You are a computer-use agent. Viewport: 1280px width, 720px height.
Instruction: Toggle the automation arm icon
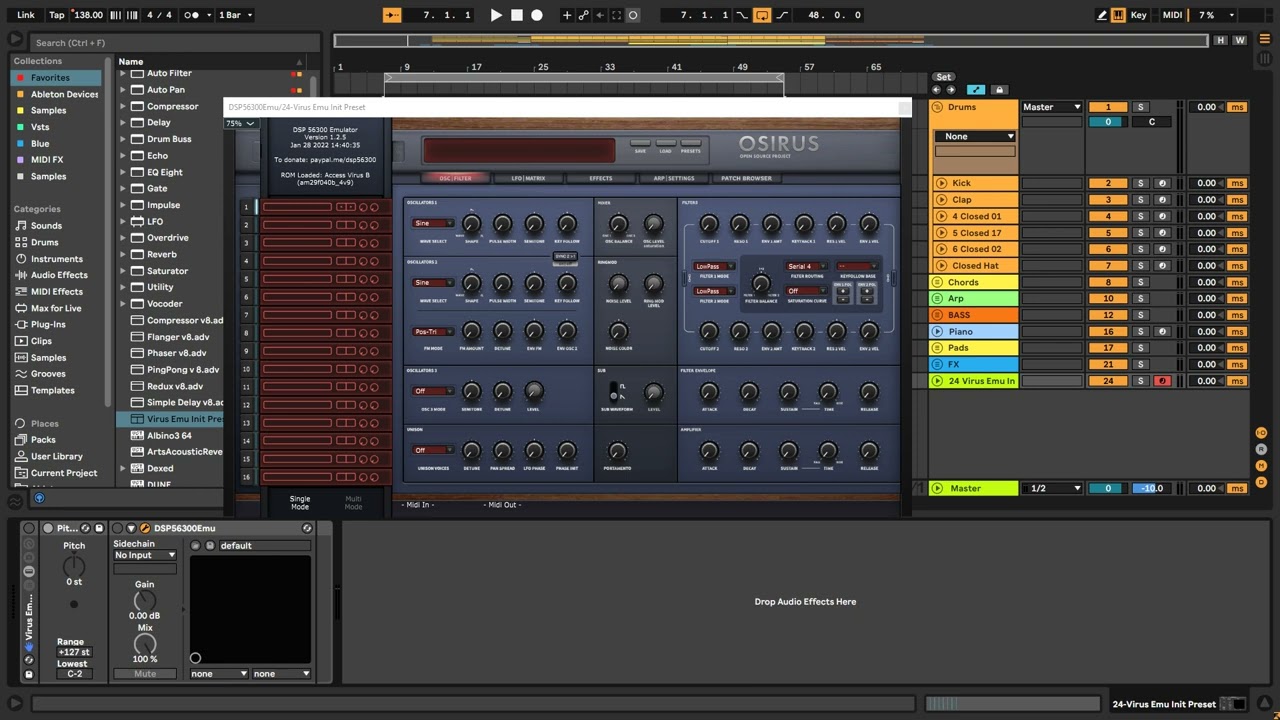(583, 15)
